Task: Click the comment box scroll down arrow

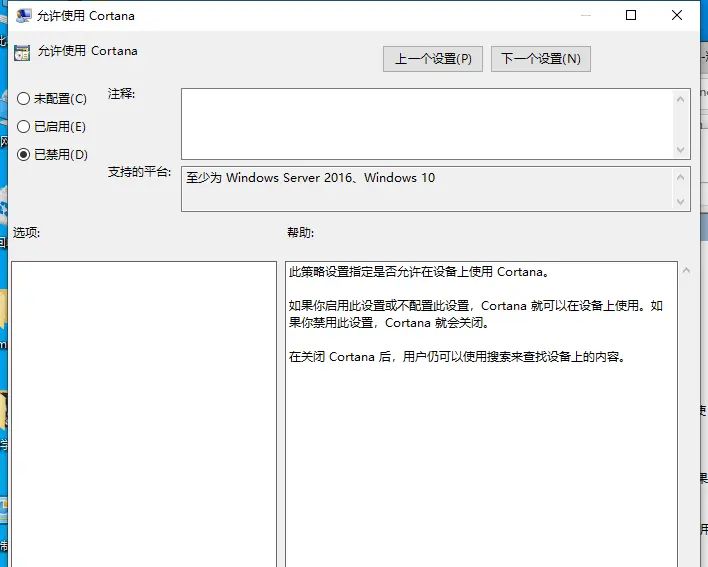Action: tap(680, 149)
